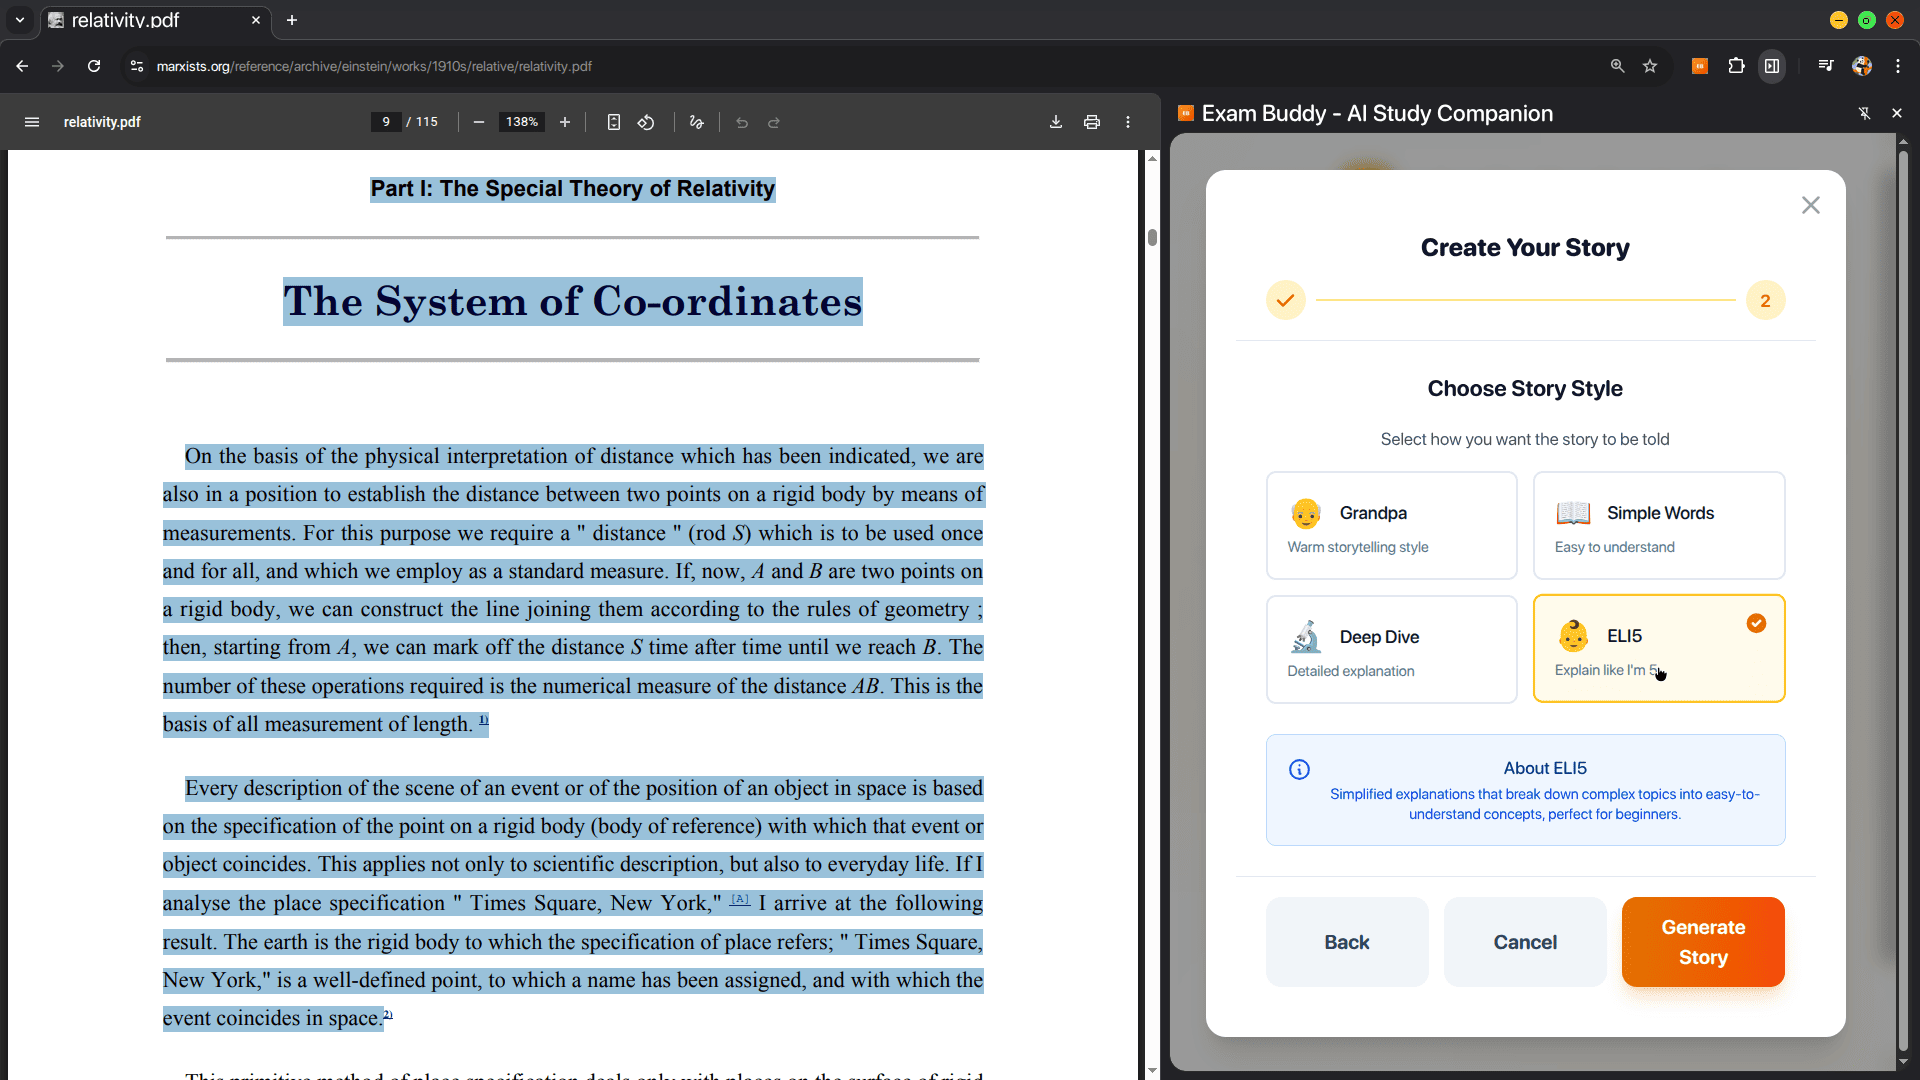Rotate the PDF page counterclockwise

[x=646, y=122]
